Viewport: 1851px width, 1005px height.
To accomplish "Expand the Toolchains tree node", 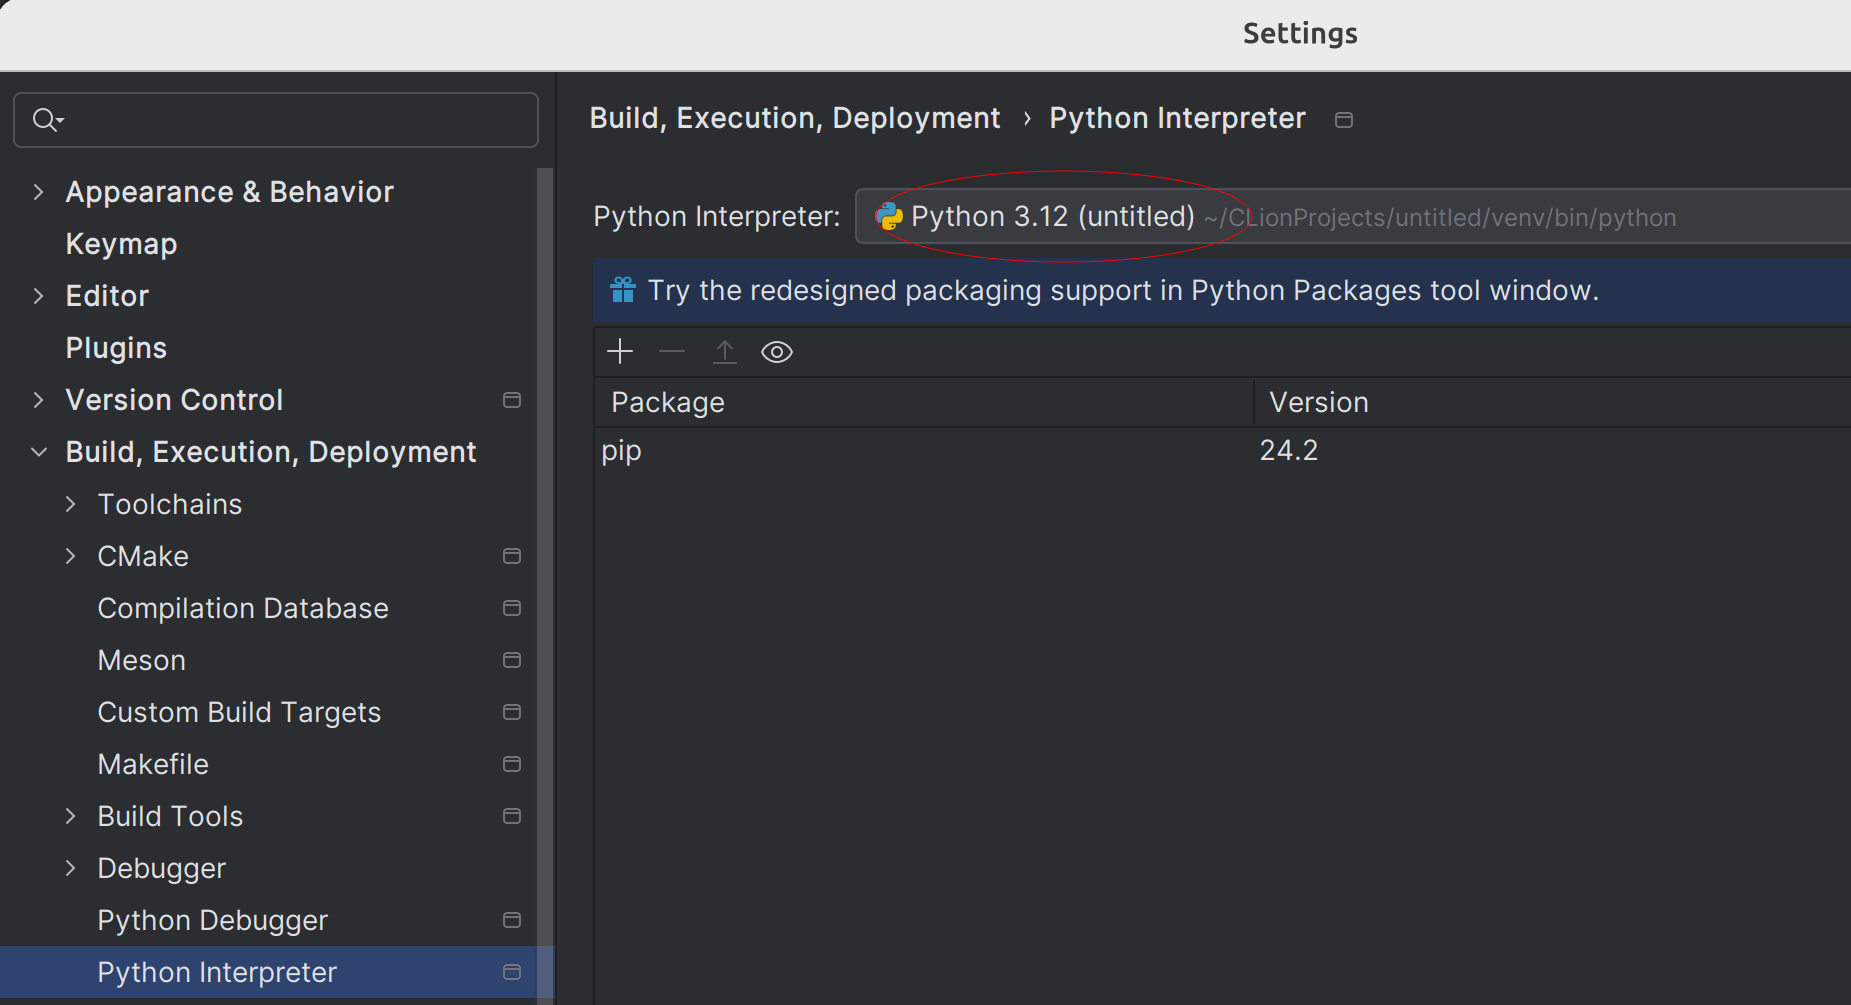I will [x=70, y=504].
